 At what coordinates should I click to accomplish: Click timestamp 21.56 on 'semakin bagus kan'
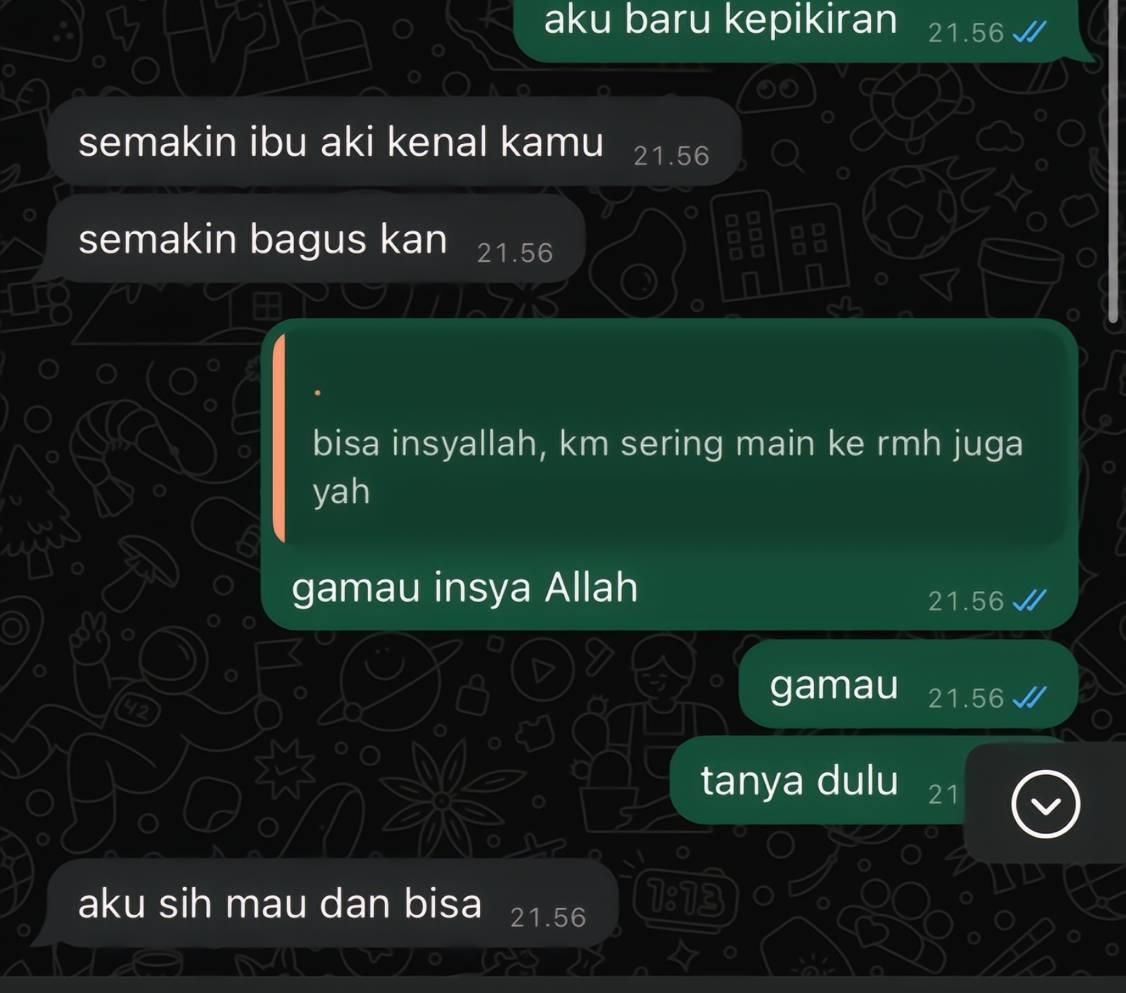(515, 253)
